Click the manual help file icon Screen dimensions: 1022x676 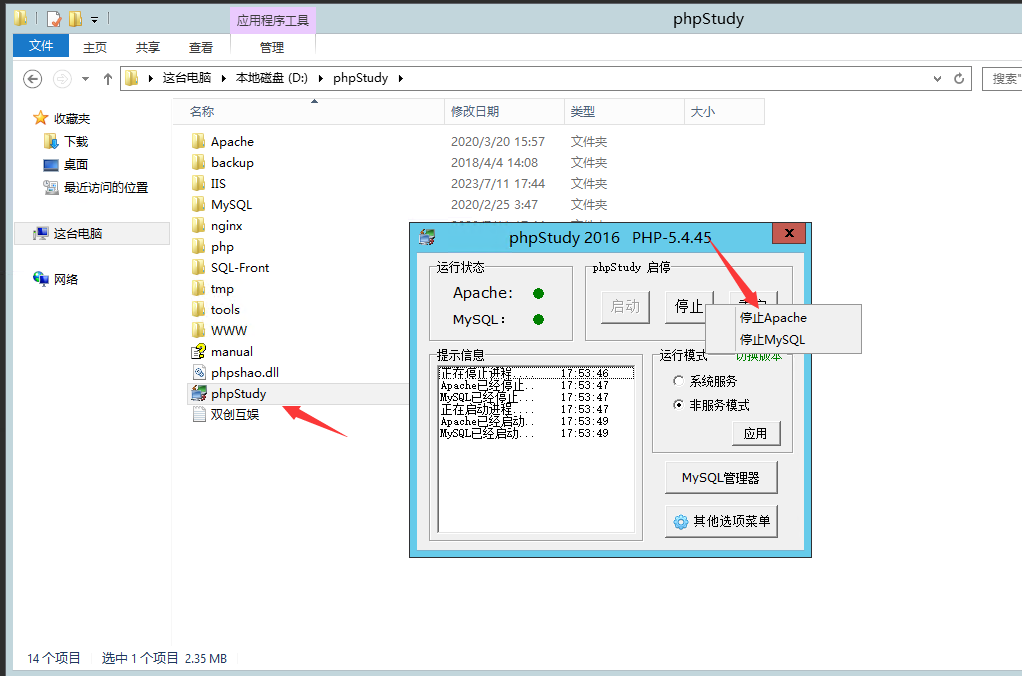pyautogui.click(x=198, y=352)
